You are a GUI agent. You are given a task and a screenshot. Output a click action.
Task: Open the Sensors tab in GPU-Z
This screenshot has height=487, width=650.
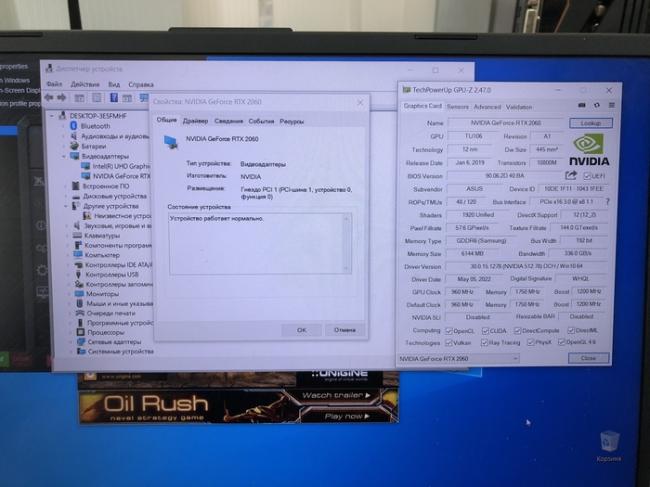click(x=458, y=107)
